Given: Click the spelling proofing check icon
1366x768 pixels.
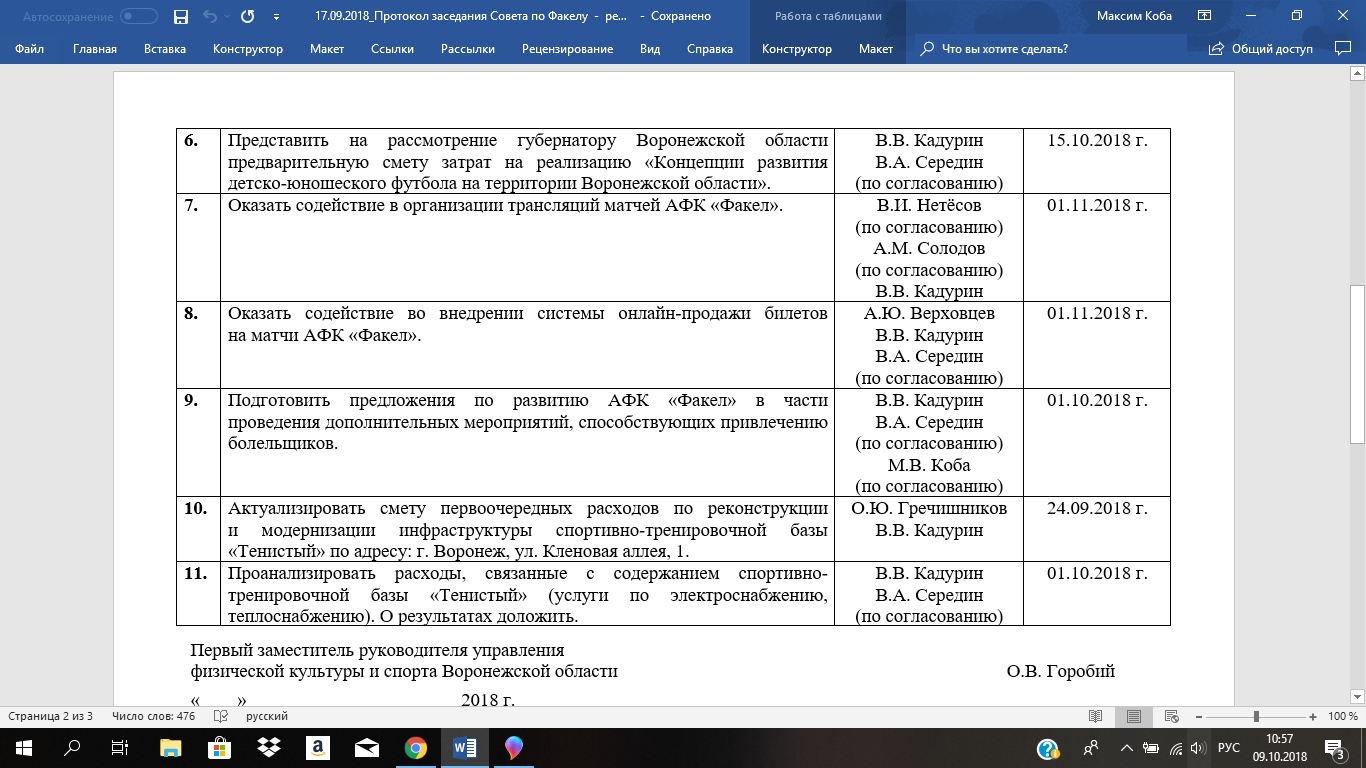Looking at the screenshot, I should click(x=221, y=717).
